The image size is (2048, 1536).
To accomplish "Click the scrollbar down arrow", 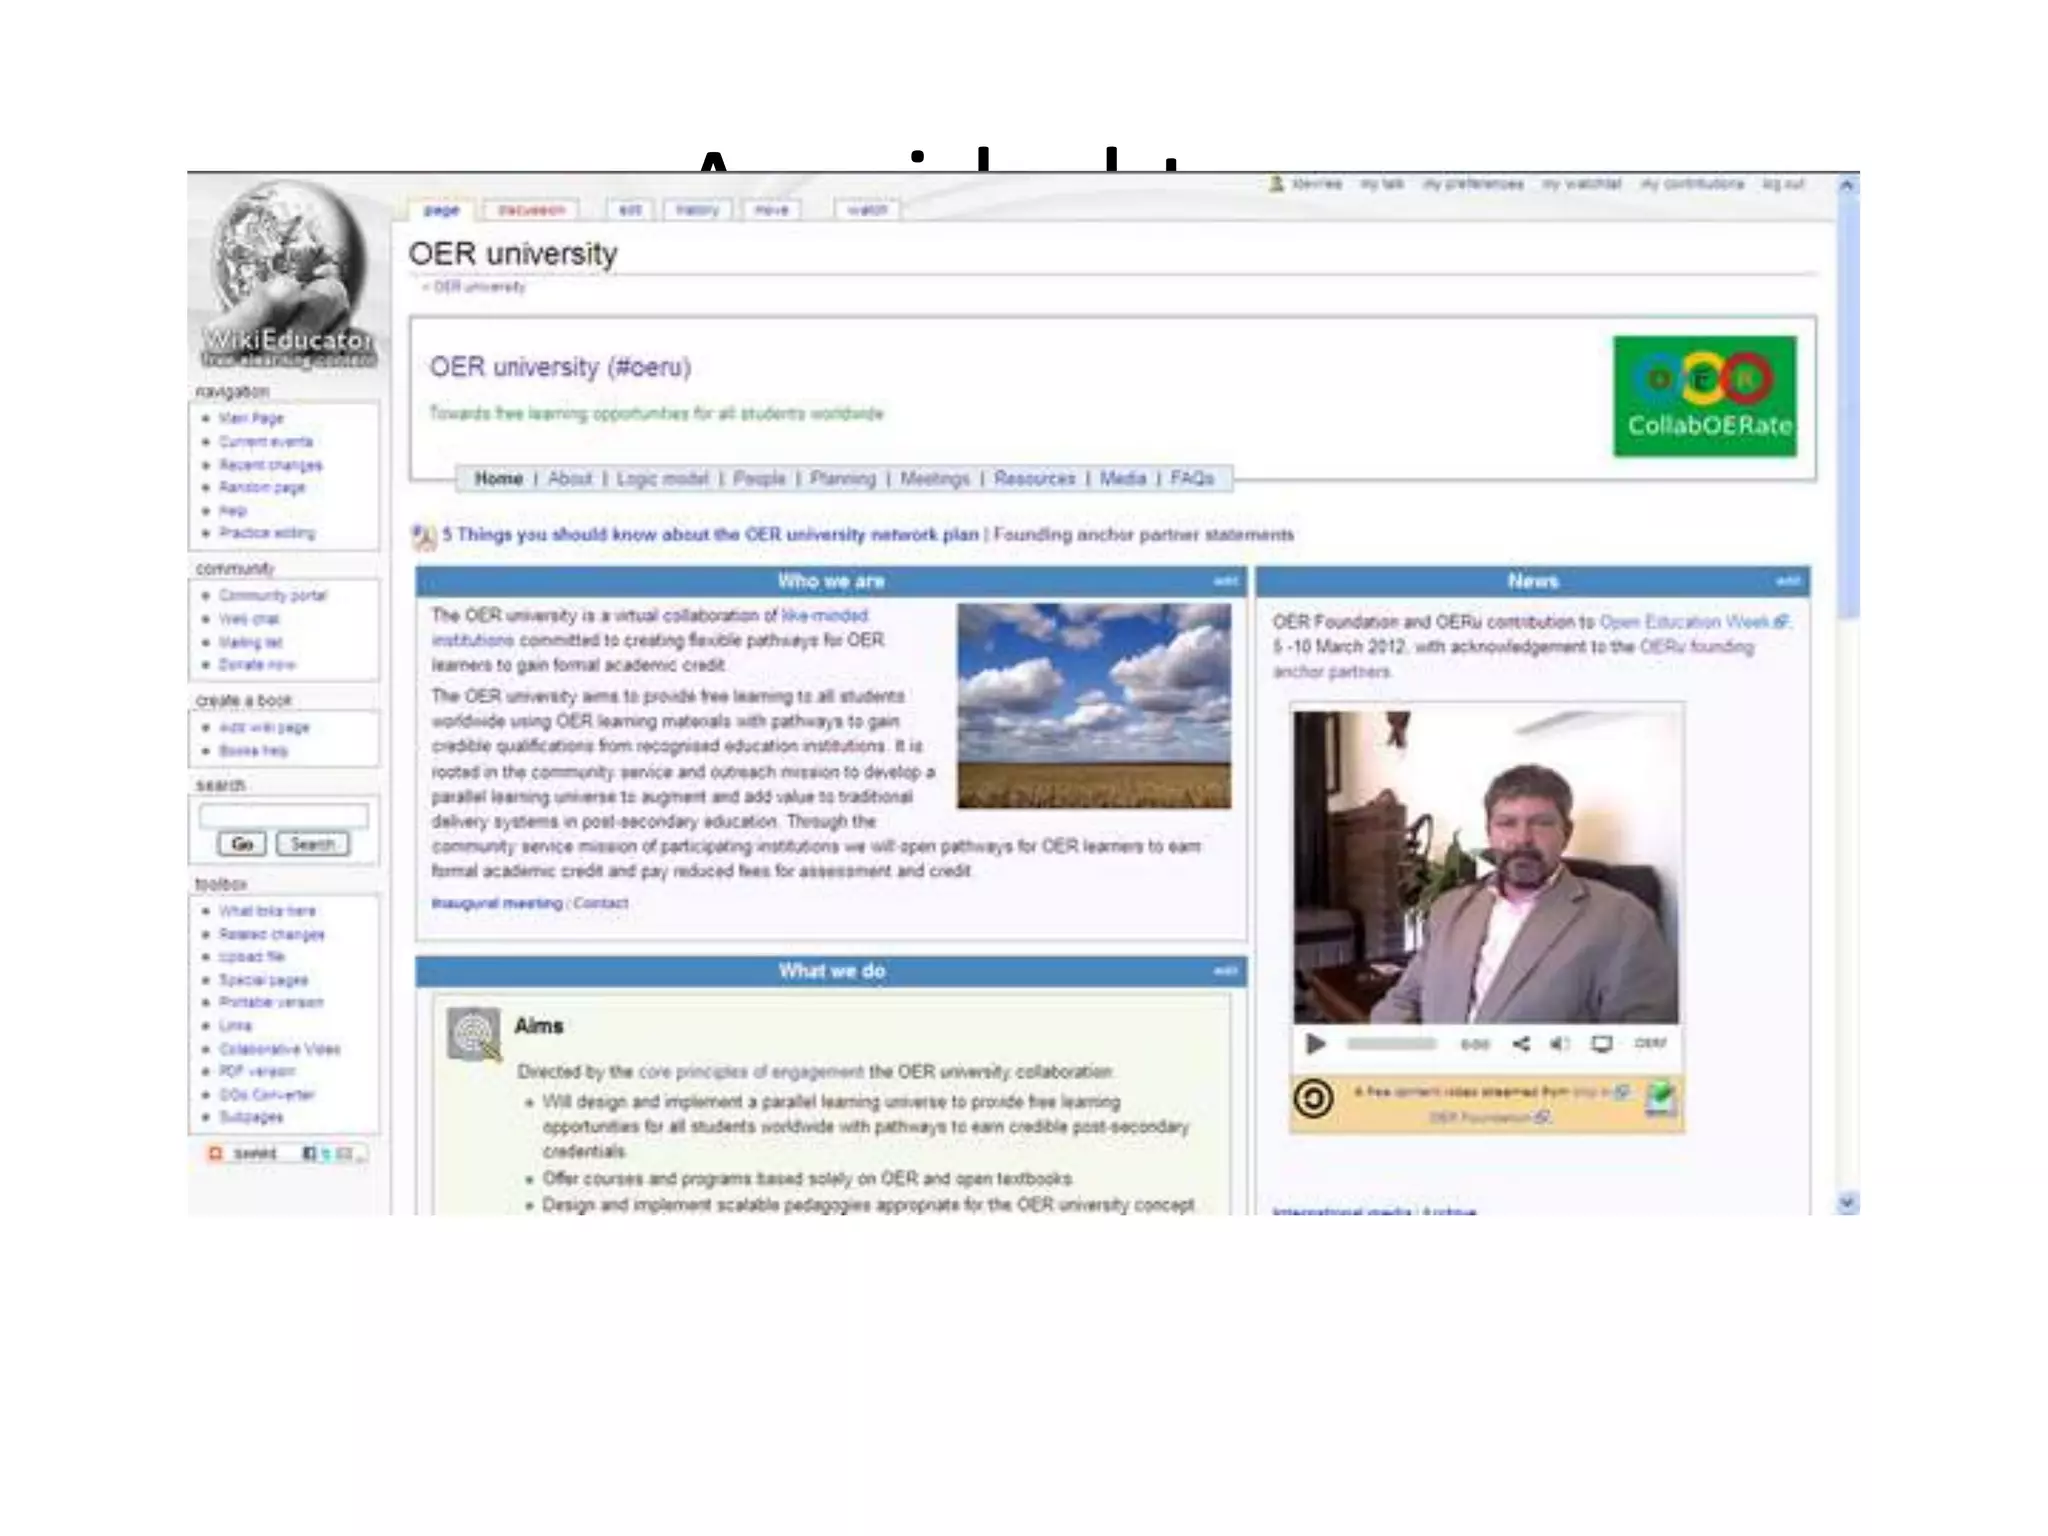I will [x=1847, y=1203].
